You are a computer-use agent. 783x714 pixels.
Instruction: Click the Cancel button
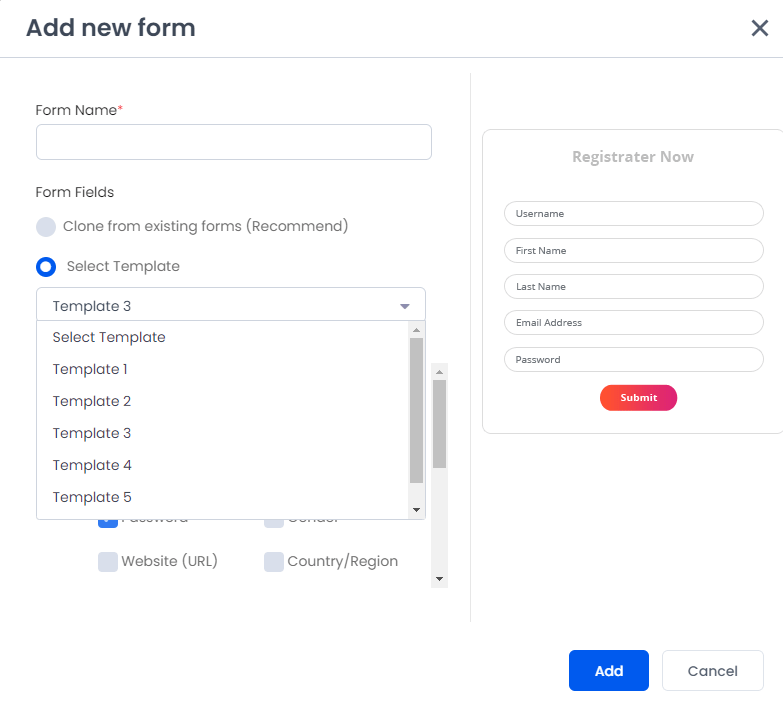click(x=713, y=671)
